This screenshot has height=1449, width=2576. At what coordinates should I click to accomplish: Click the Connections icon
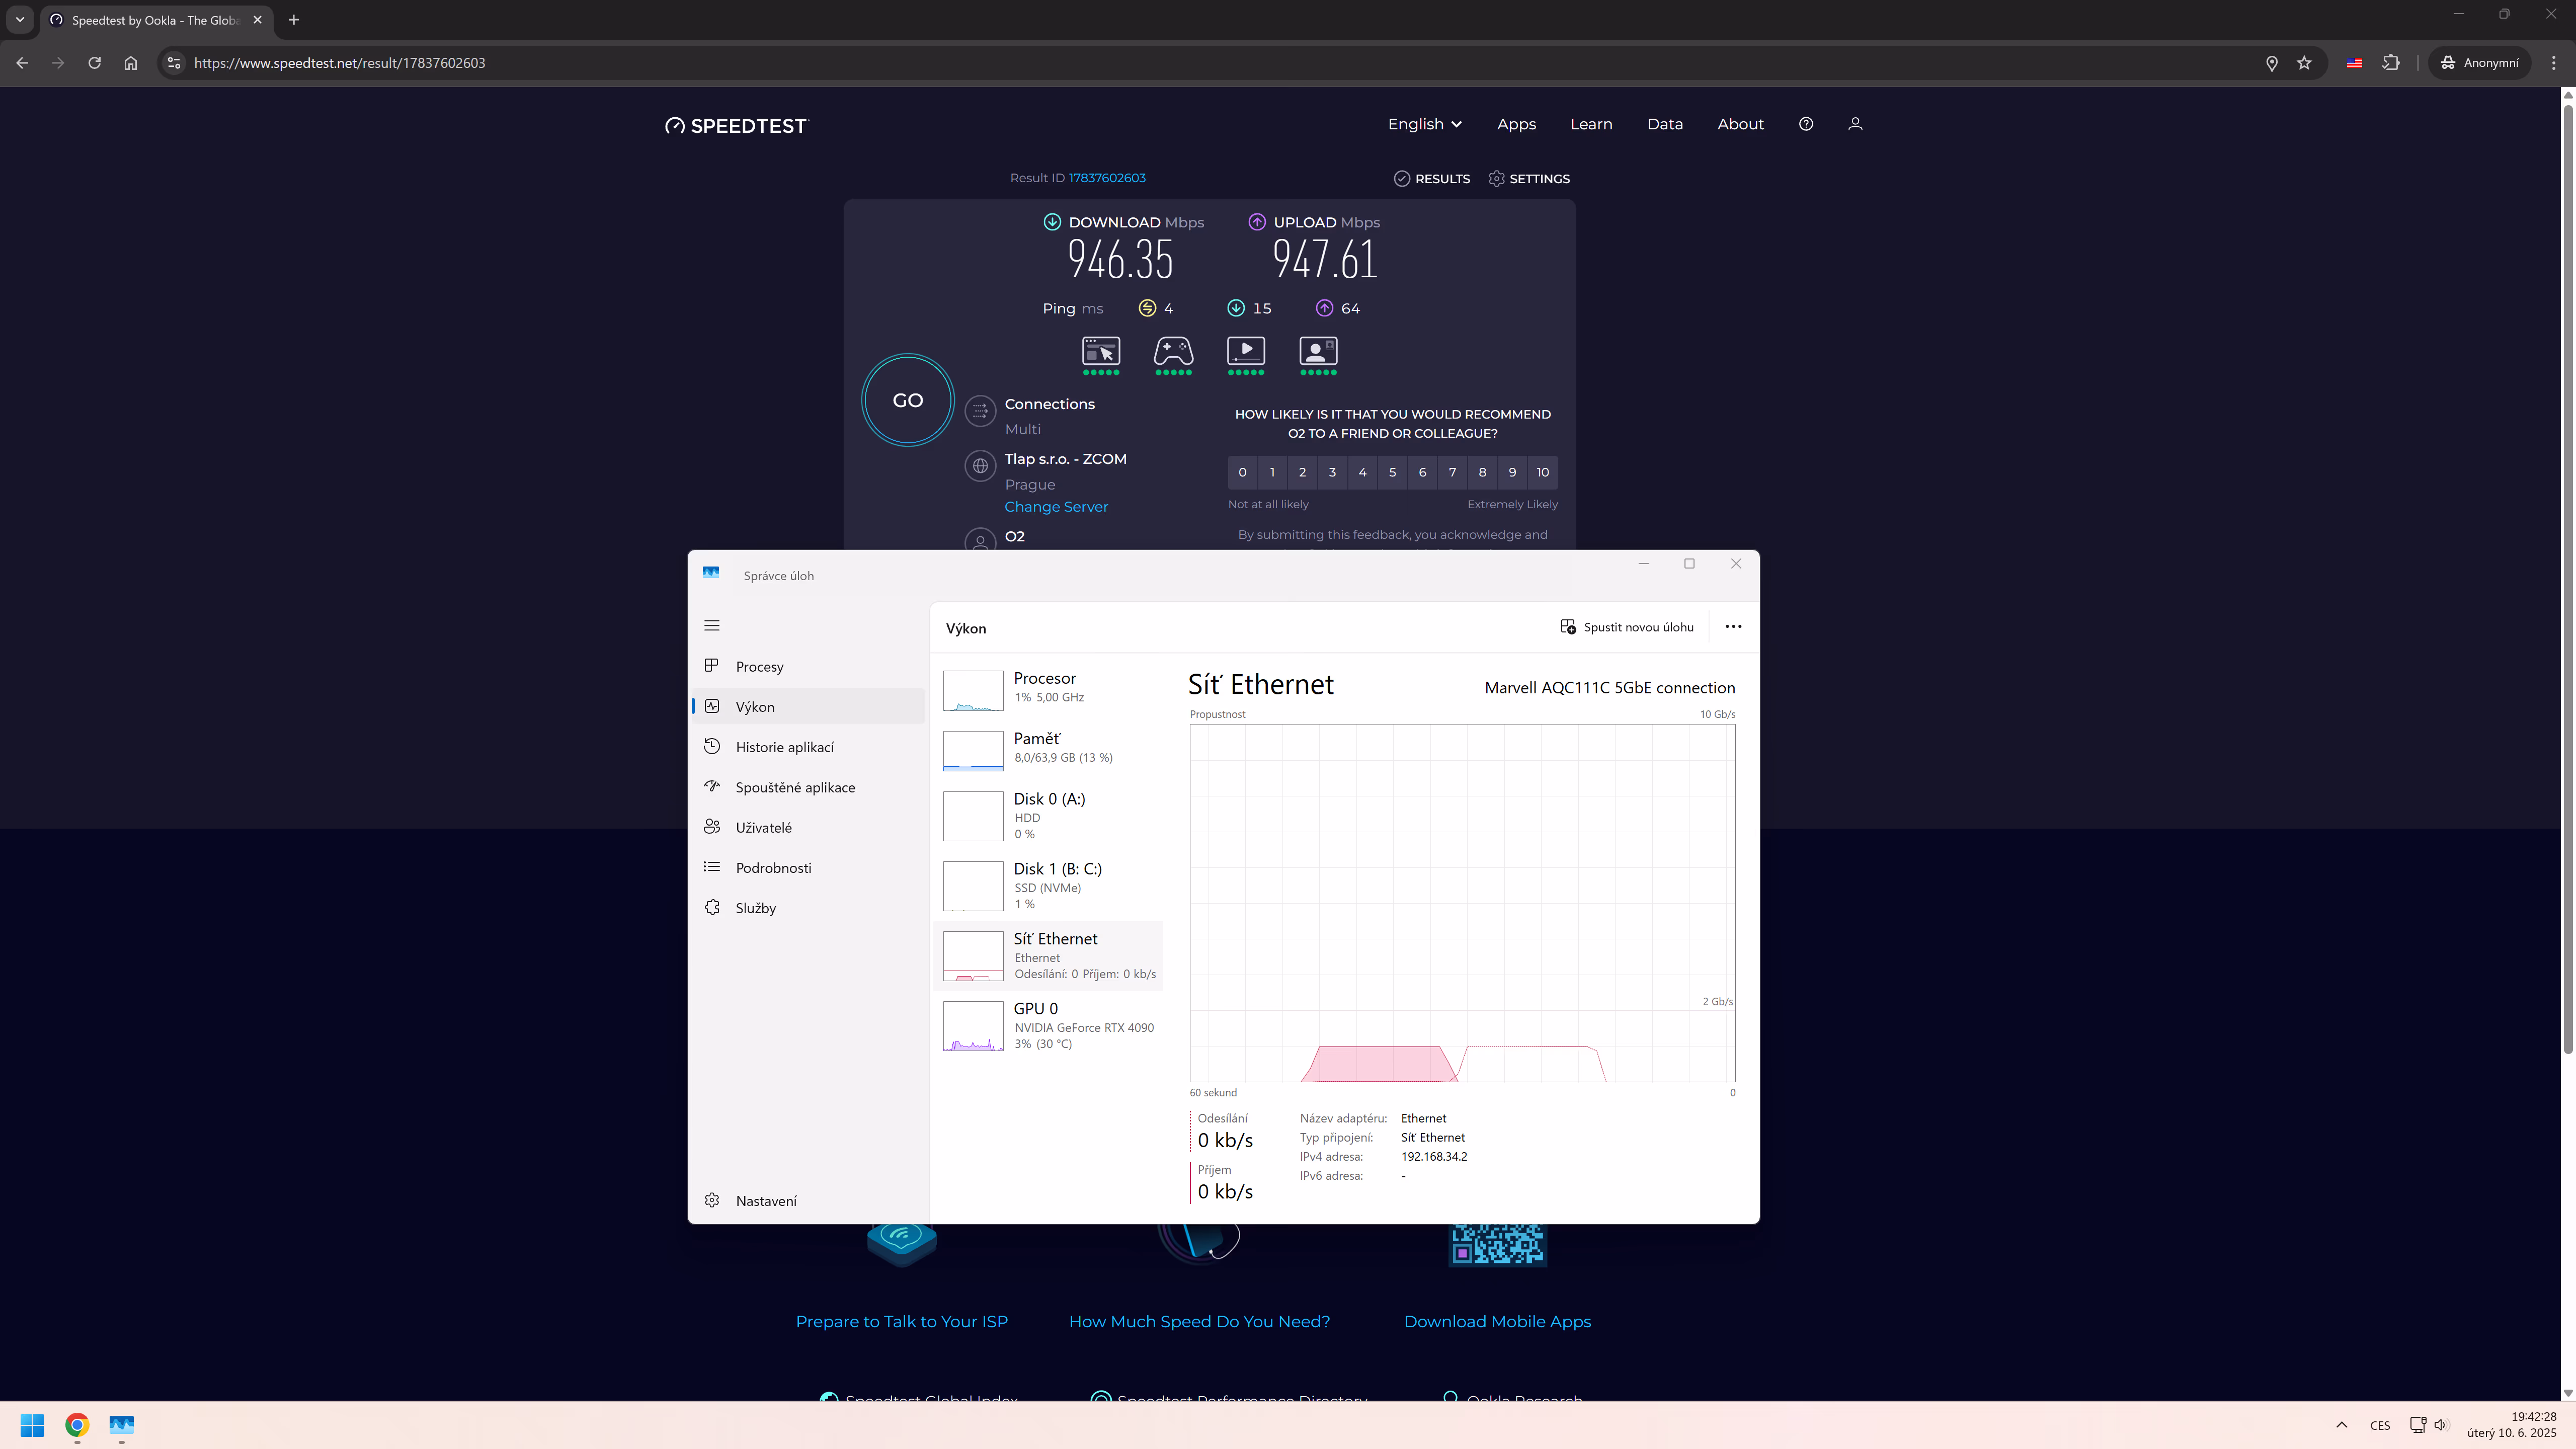pos(980,410)
